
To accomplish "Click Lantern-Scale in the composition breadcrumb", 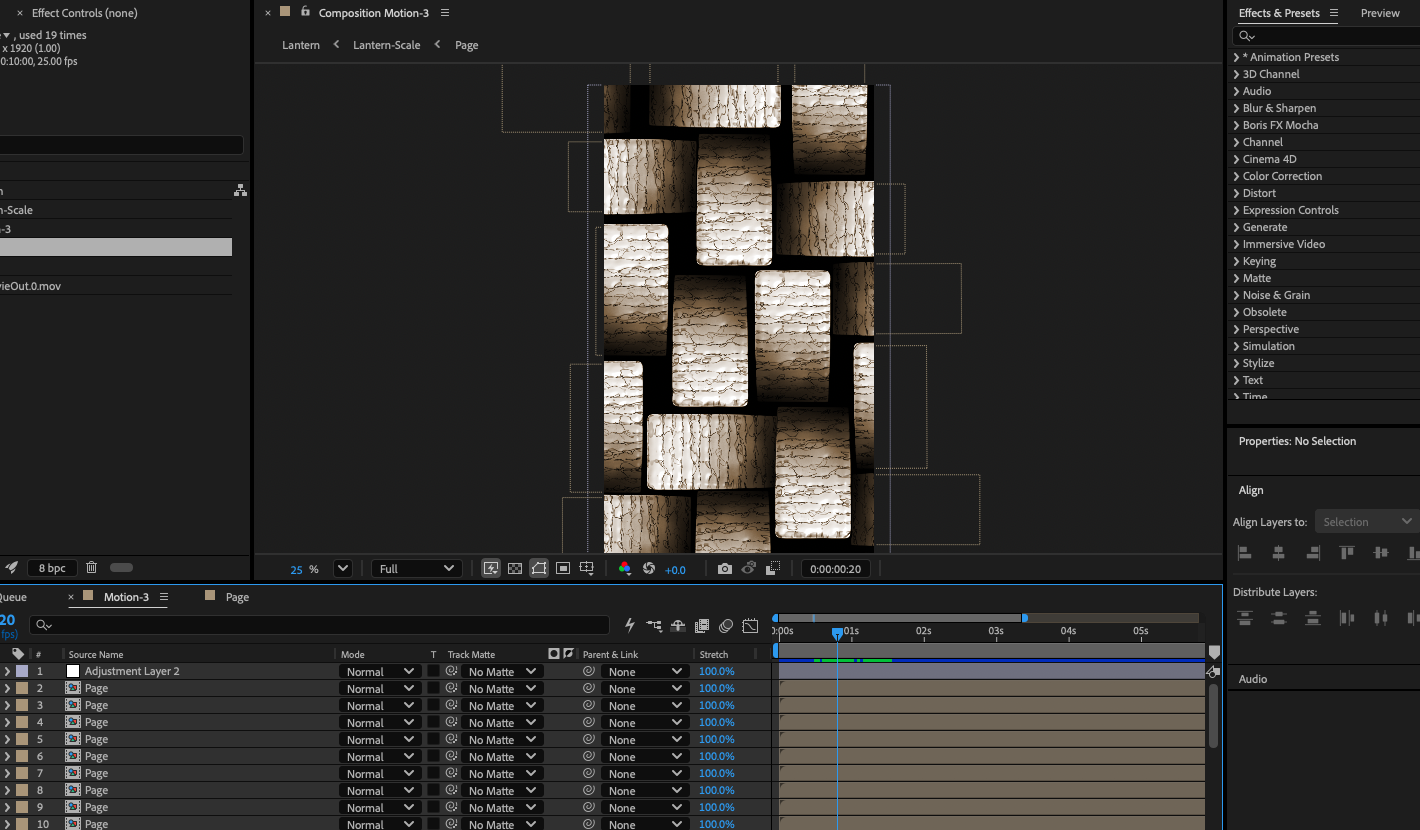I will pos(386,45).
